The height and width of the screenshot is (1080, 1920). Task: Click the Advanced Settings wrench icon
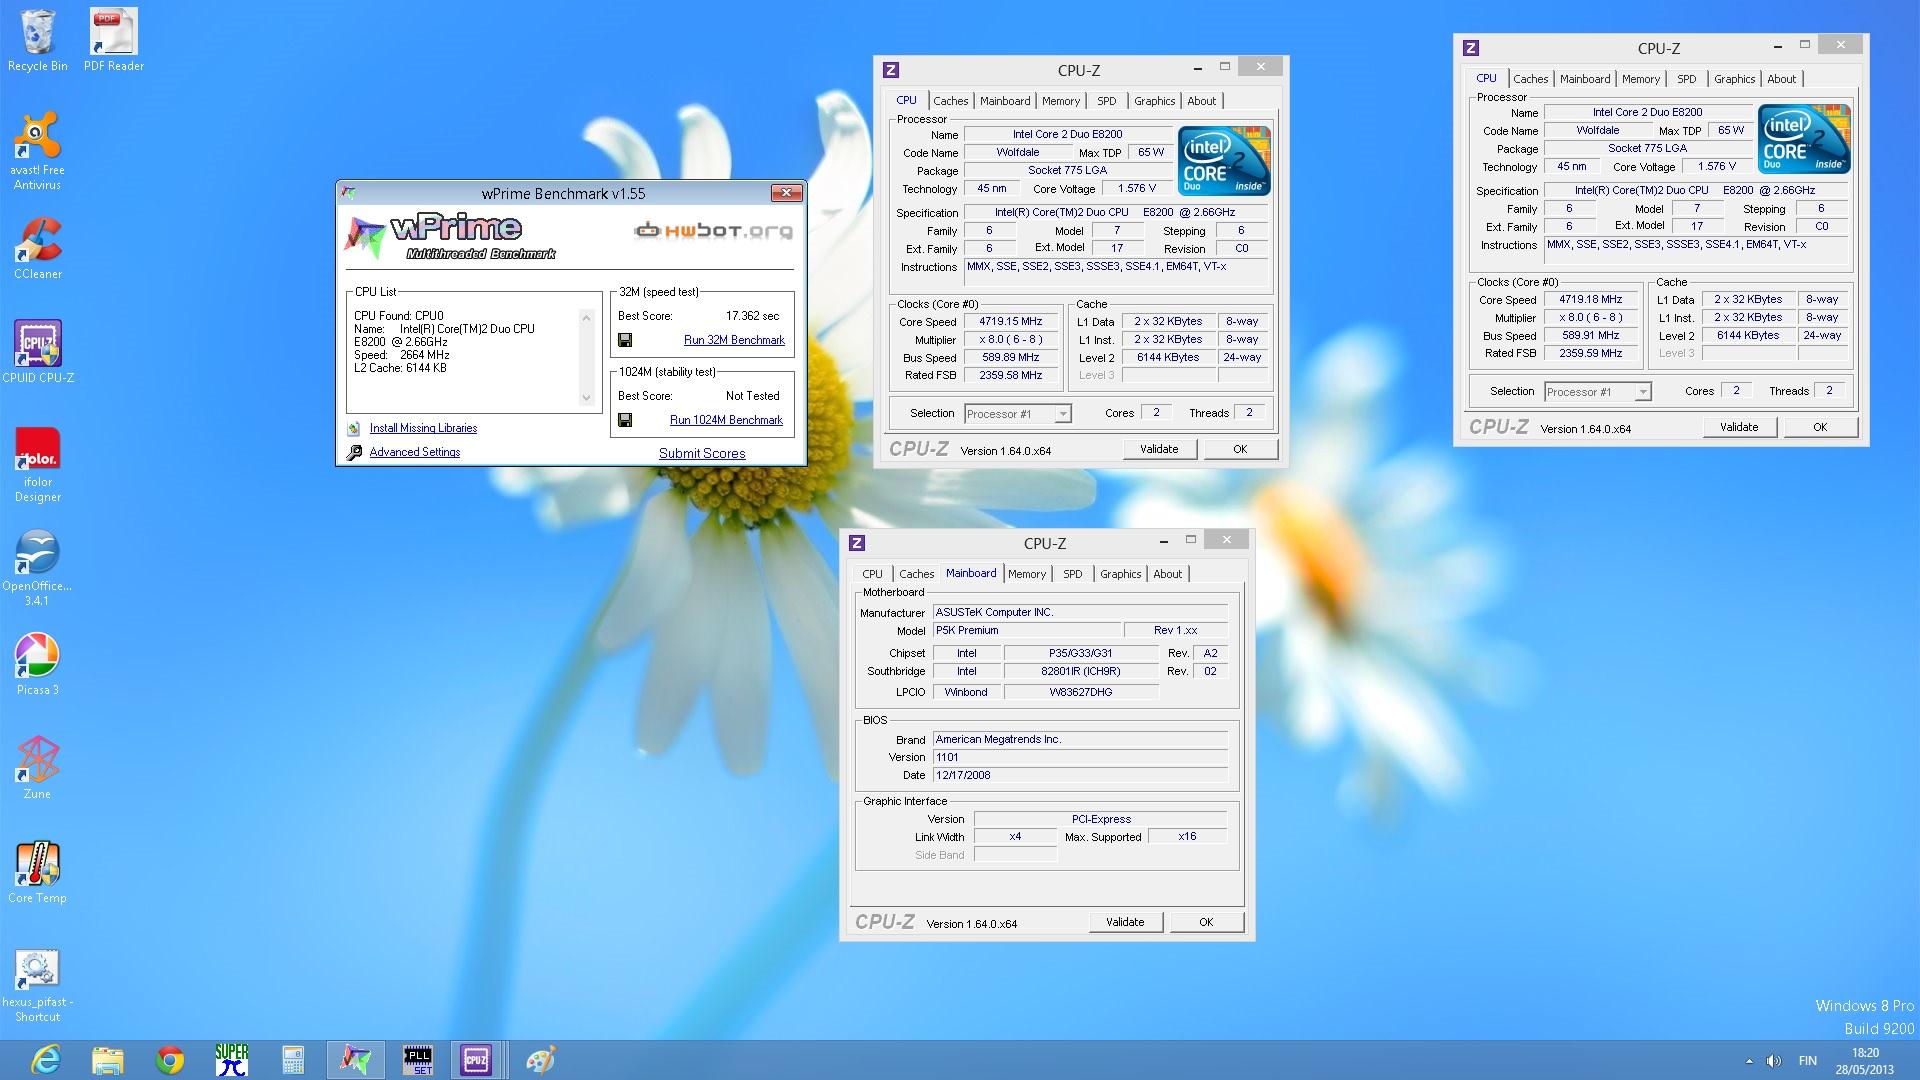point(354,452)
